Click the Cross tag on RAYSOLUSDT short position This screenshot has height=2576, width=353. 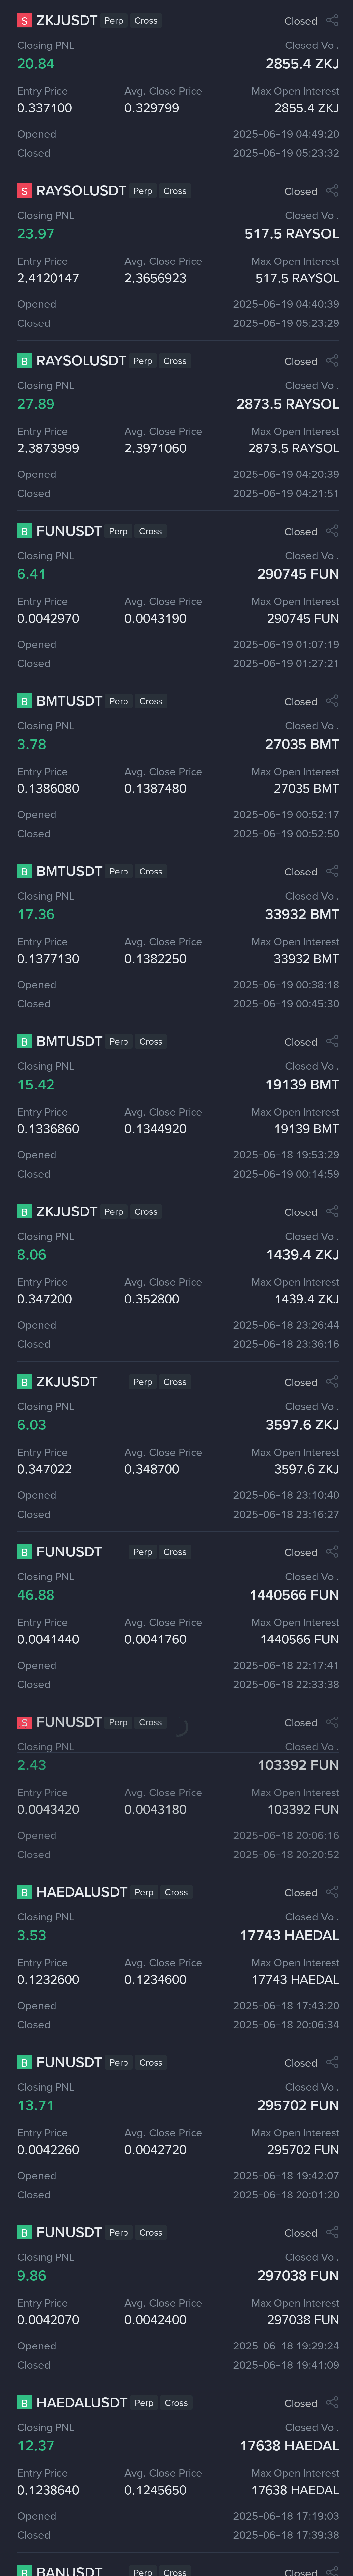pyautogui.click(x=175, y=191)
